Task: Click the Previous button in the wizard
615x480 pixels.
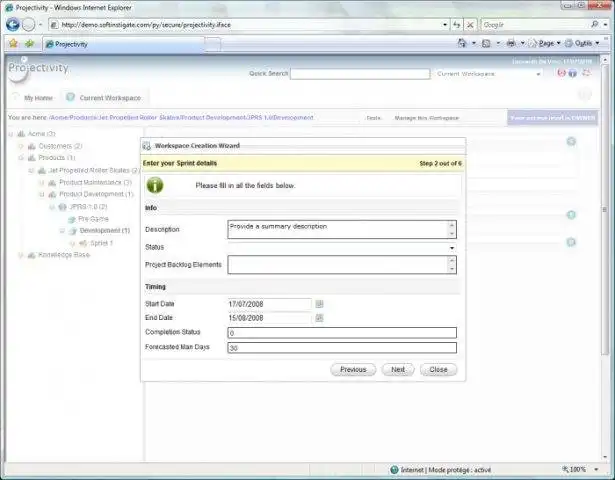Action: [353, 369]
